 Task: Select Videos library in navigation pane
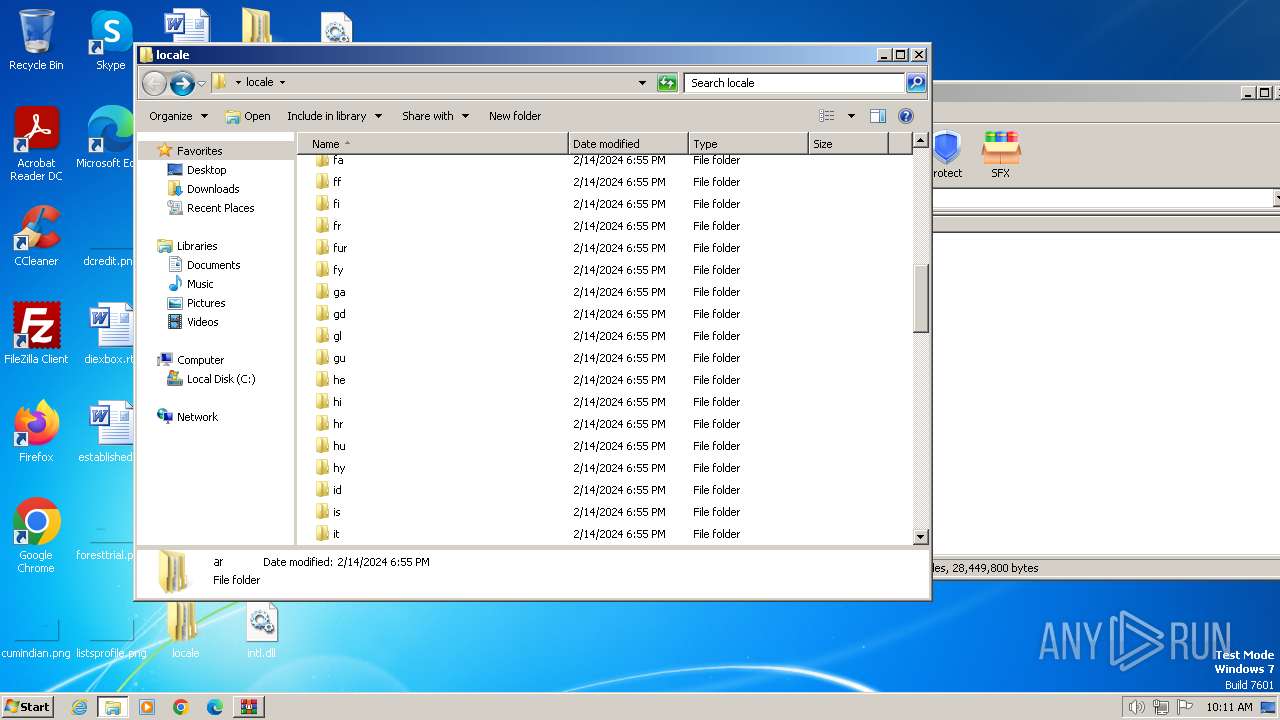(202, 322)
